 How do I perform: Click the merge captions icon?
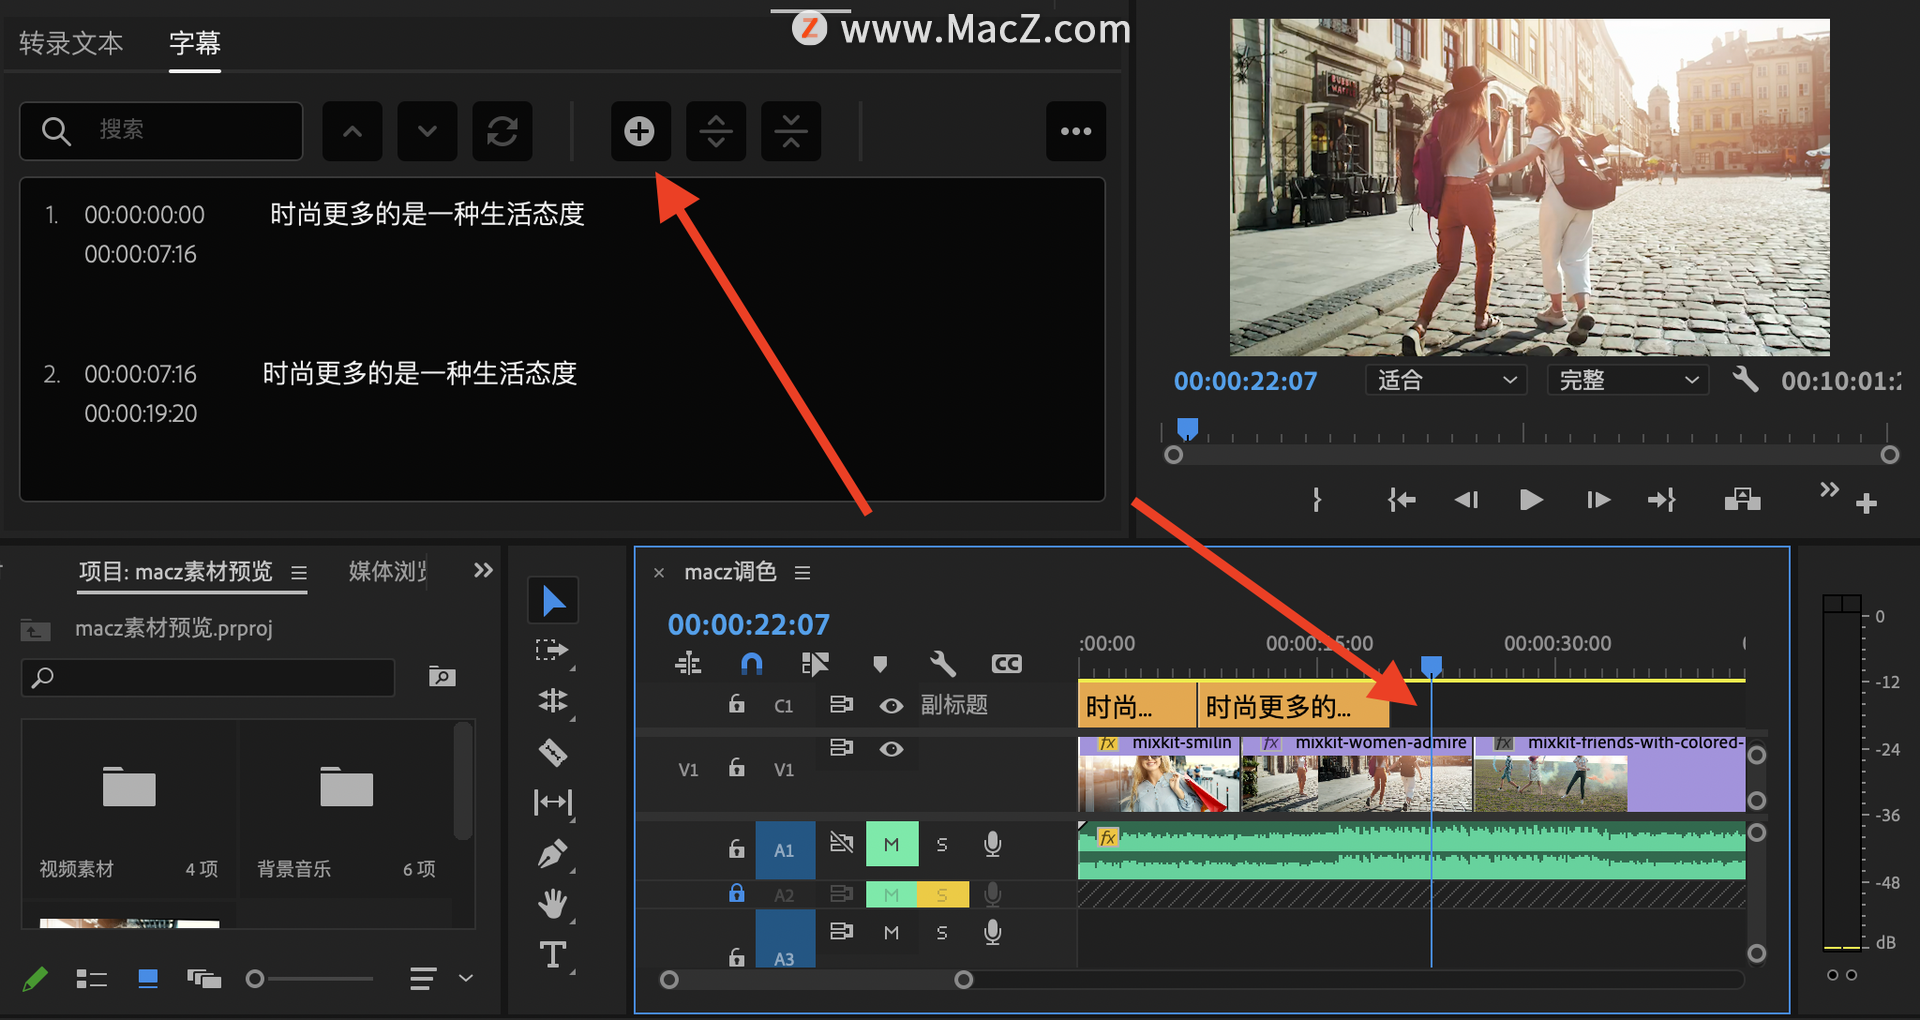click(791, 131)
